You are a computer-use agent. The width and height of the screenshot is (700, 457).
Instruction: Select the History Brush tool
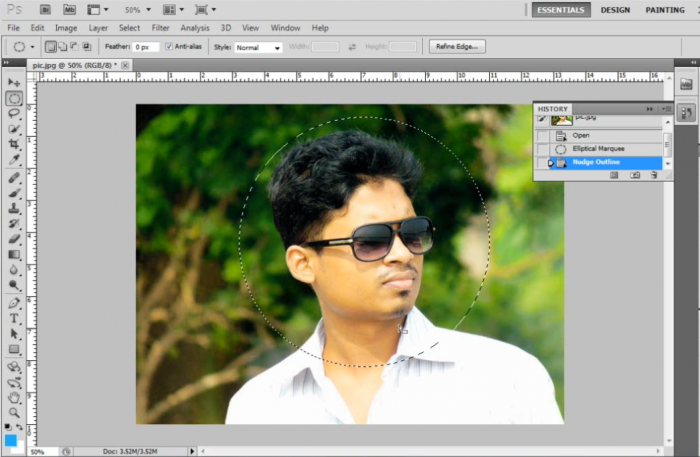(x=14, y=223)
